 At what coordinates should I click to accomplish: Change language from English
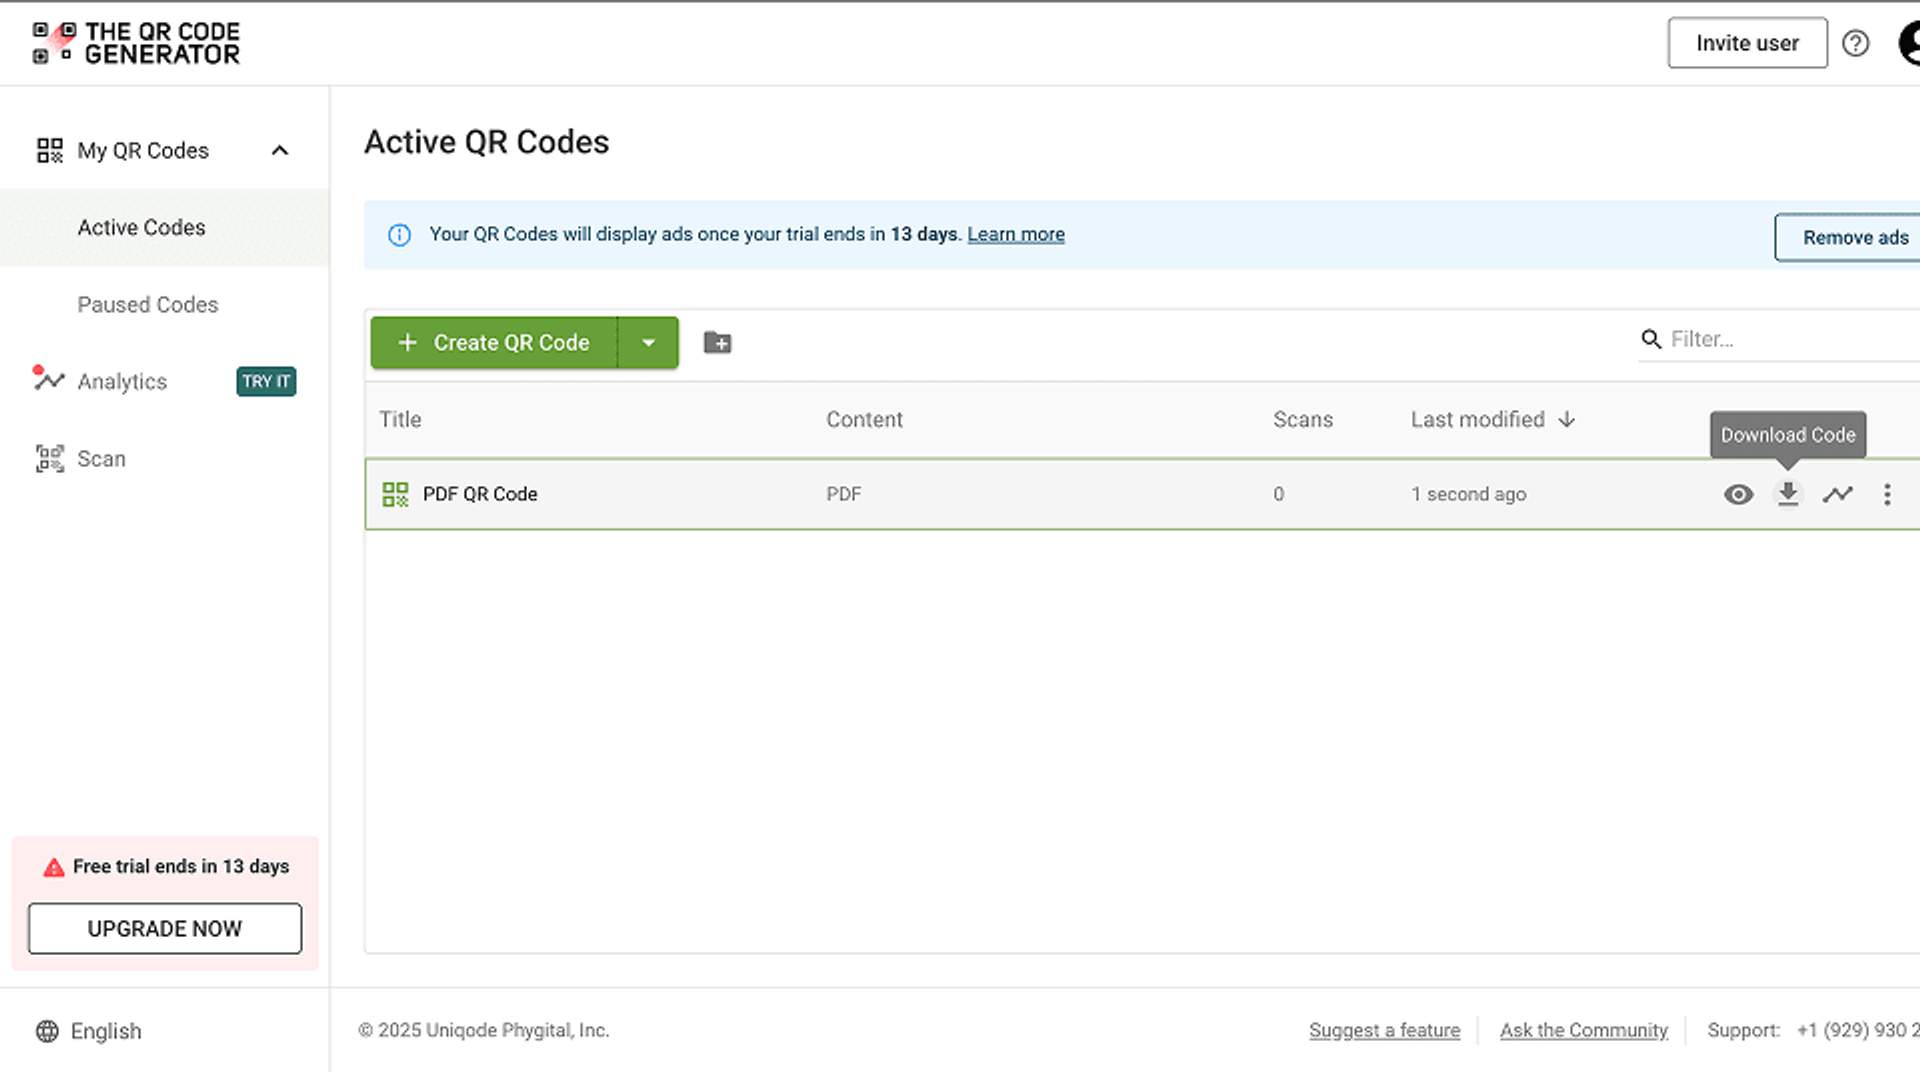(x=106, y=1031)
